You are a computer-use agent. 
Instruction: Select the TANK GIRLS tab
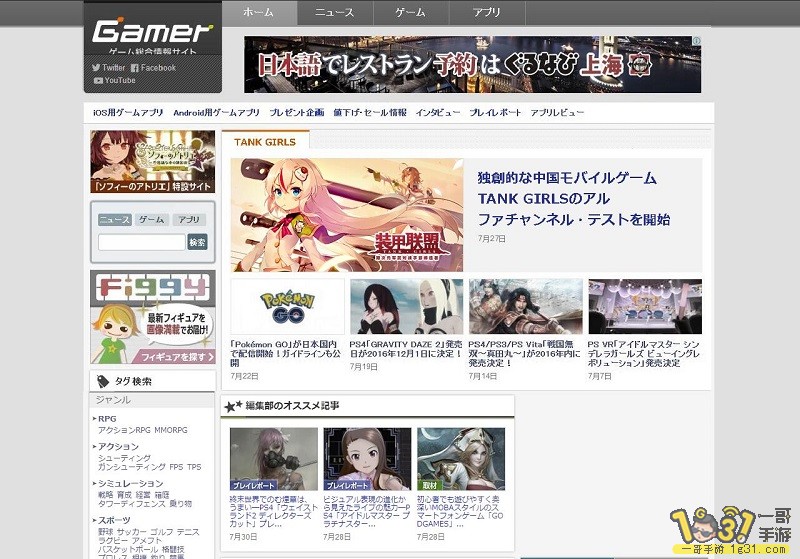pyautogui.click(x=265, y=142)
